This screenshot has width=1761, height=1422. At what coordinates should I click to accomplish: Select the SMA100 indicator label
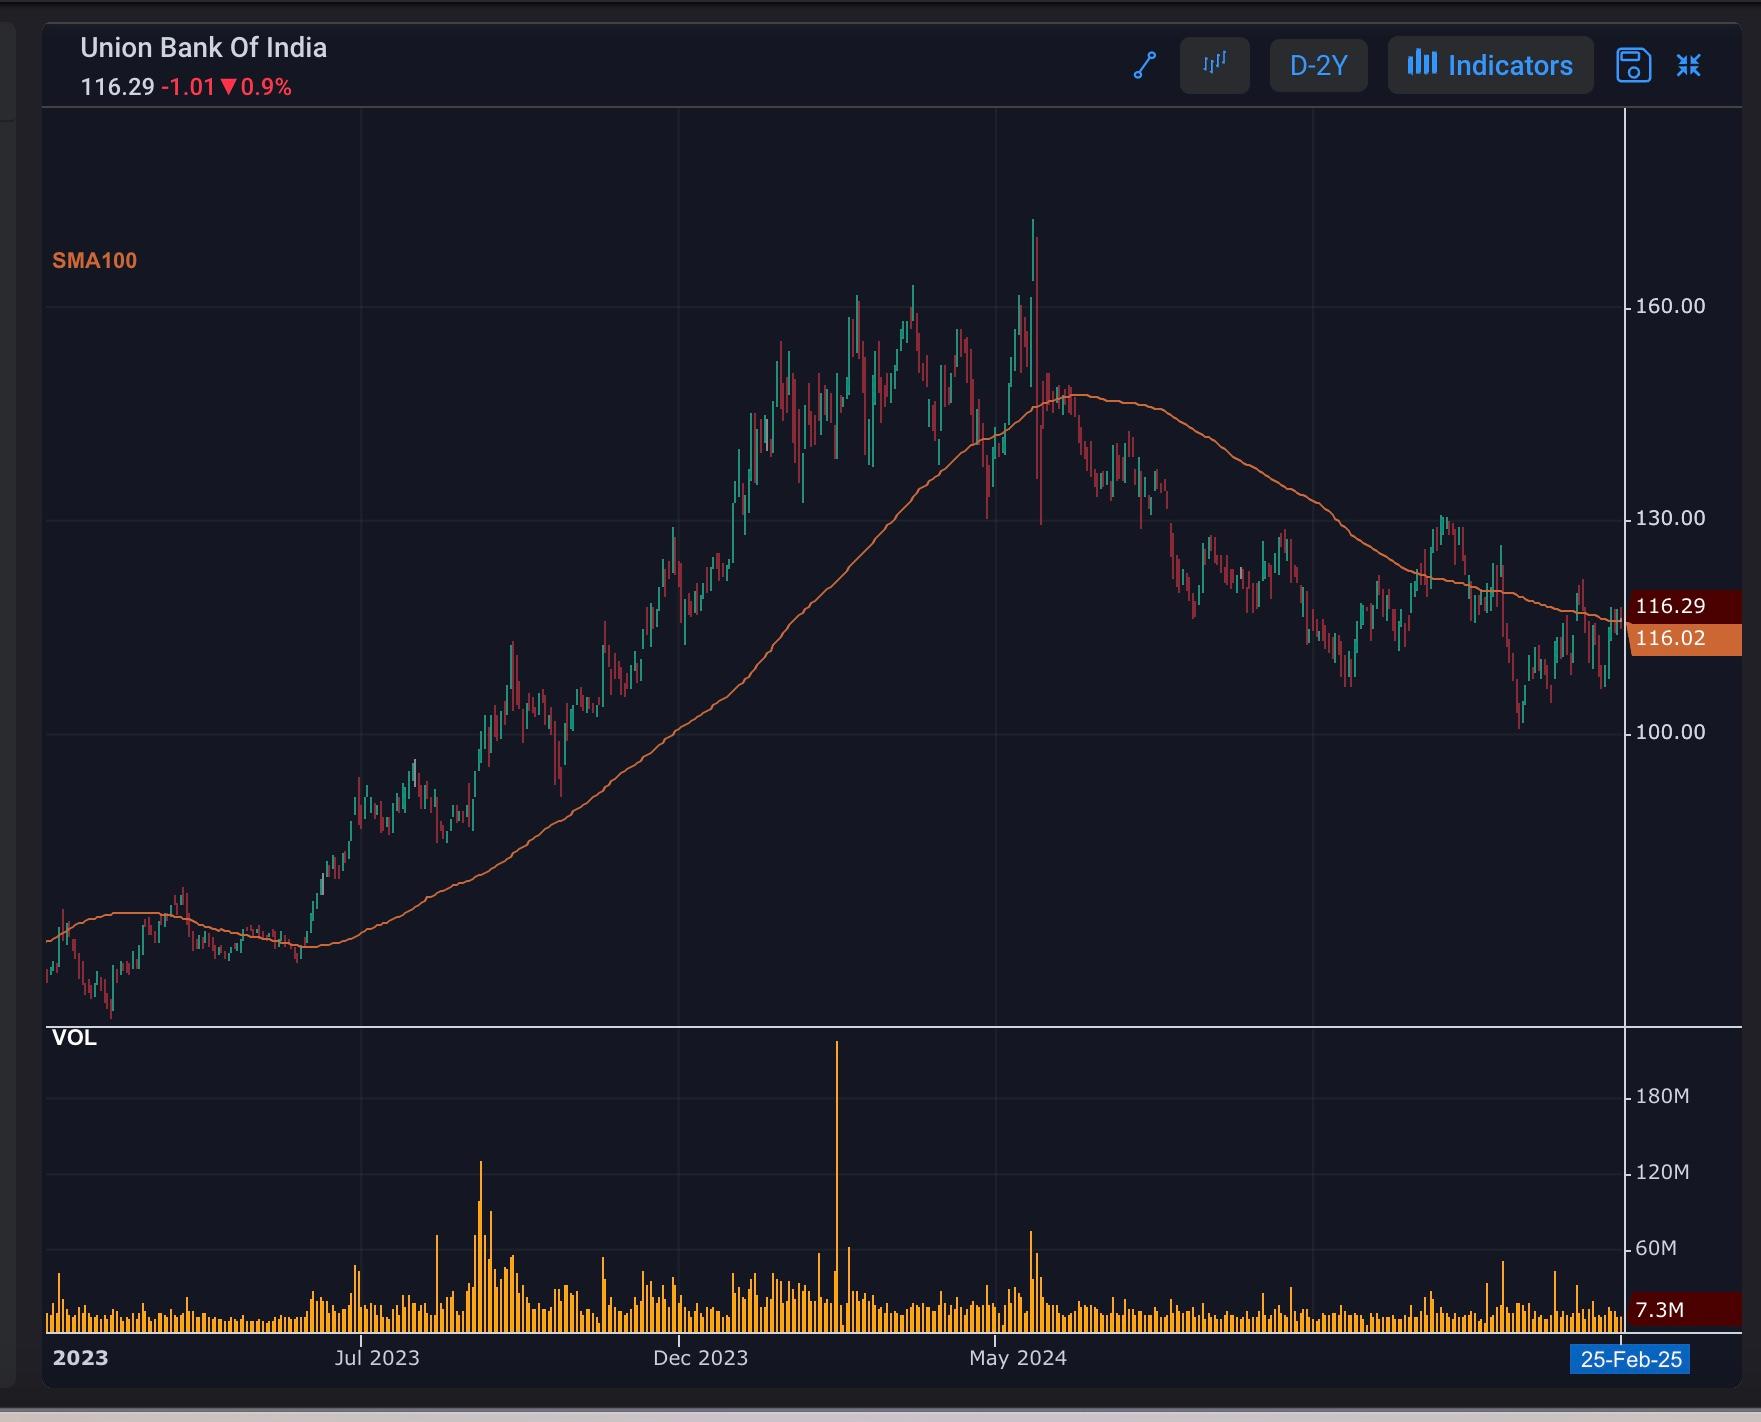(x=95, y=261)
